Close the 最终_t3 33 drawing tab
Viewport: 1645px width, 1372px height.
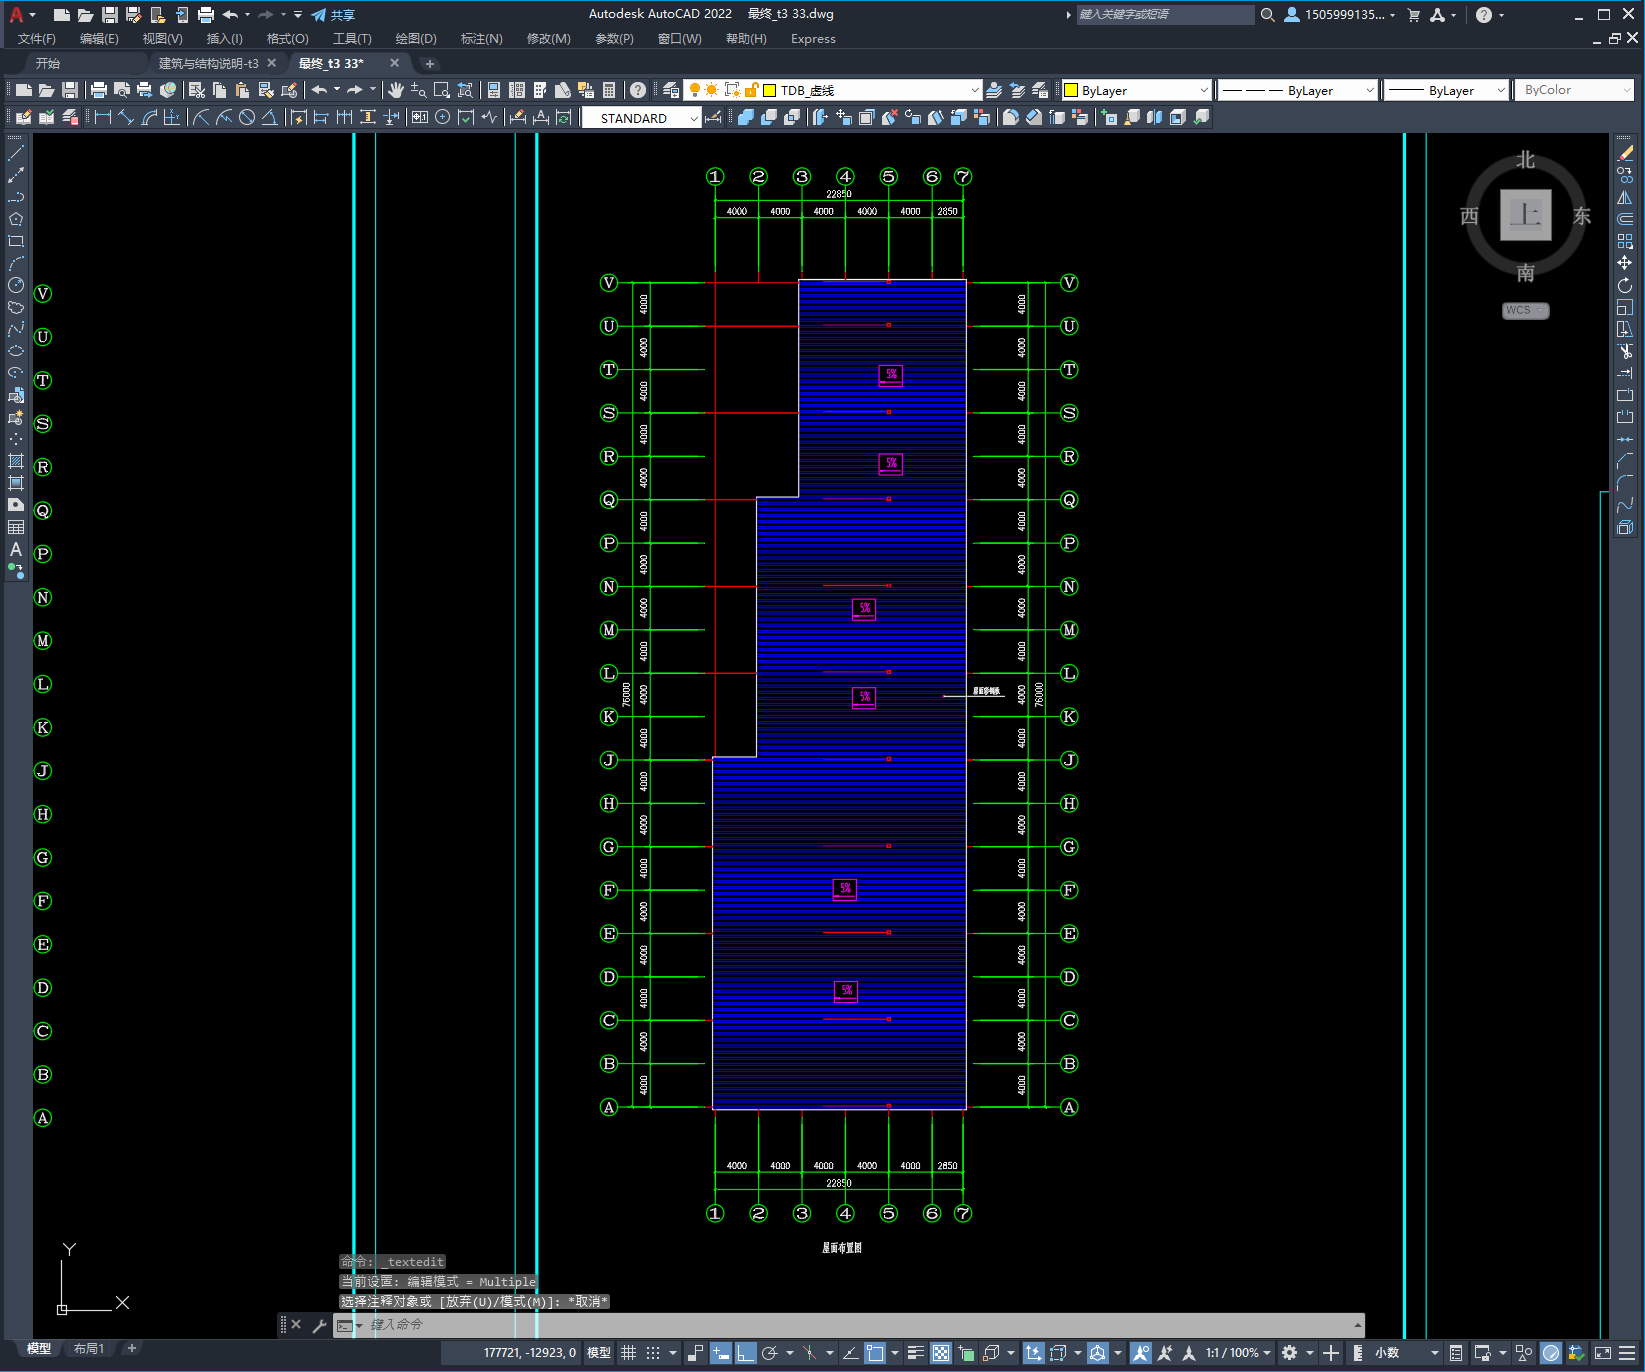tap(394, 63)
